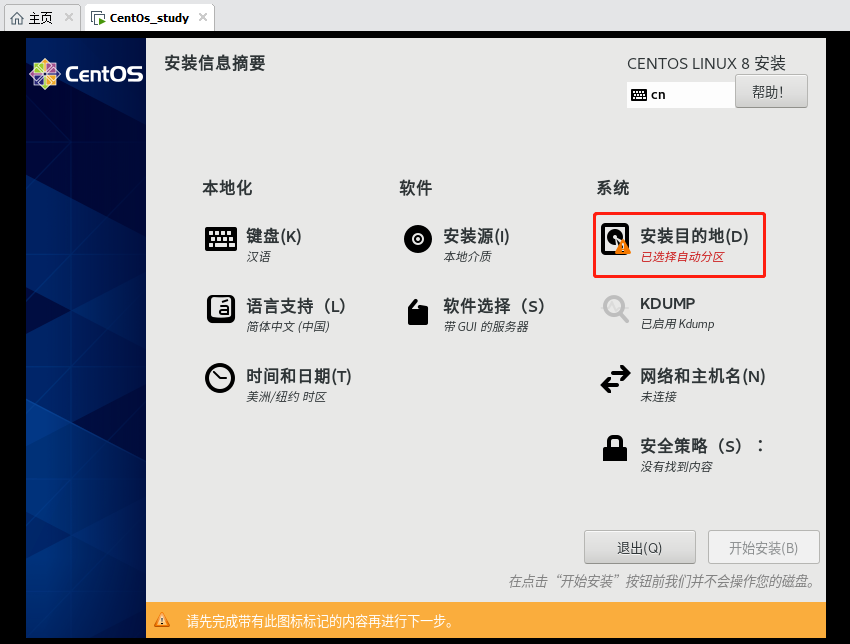Open 语言支持 via its language icon

(x=220, y=309)
